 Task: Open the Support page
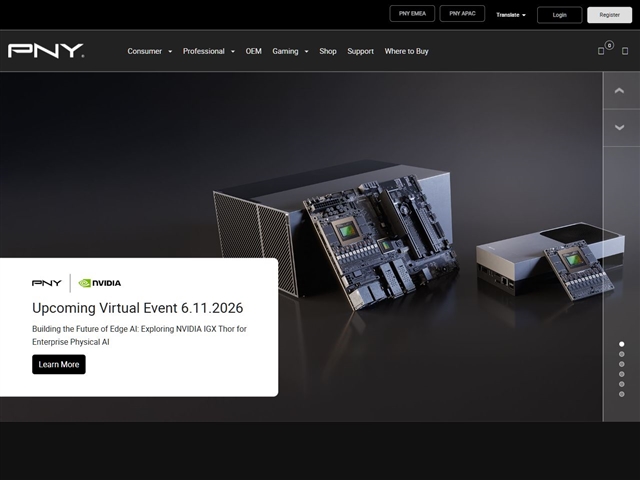click(x=360, y=51)
